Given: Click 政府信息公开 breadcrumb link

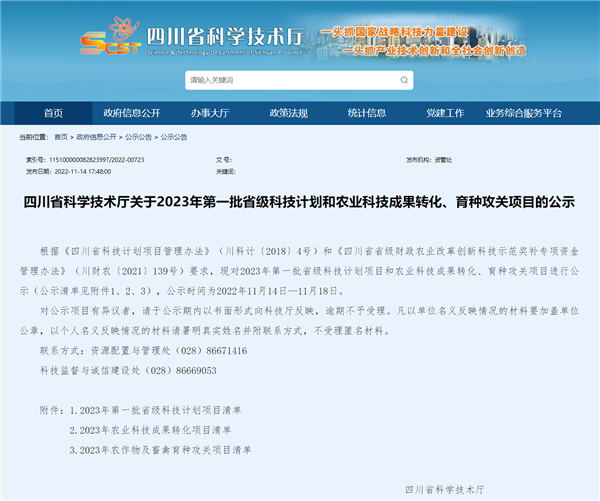Looking at the screenshot, I should [x=97, y=137].
